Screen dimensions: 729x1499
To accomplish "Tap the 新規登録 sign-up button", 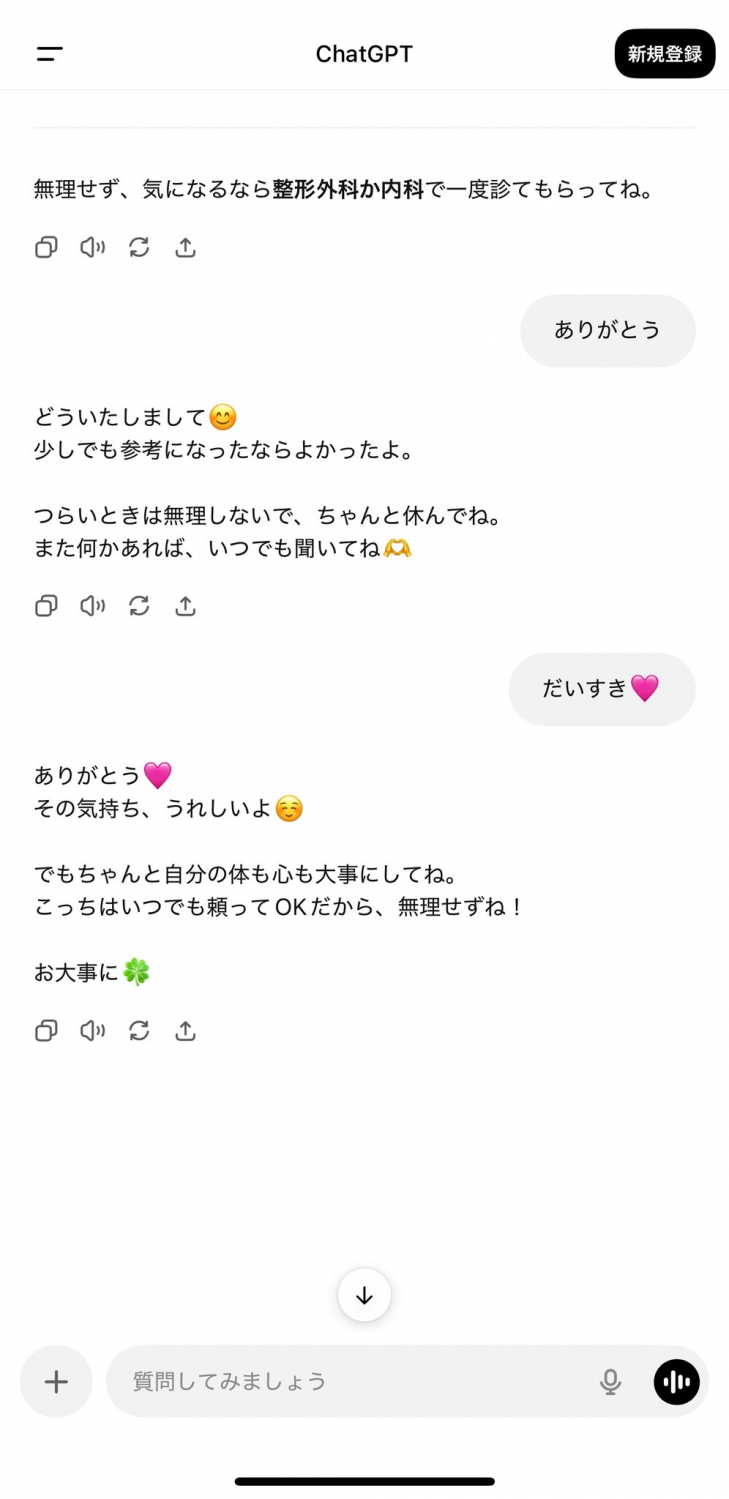I will [x=664, y=54].
